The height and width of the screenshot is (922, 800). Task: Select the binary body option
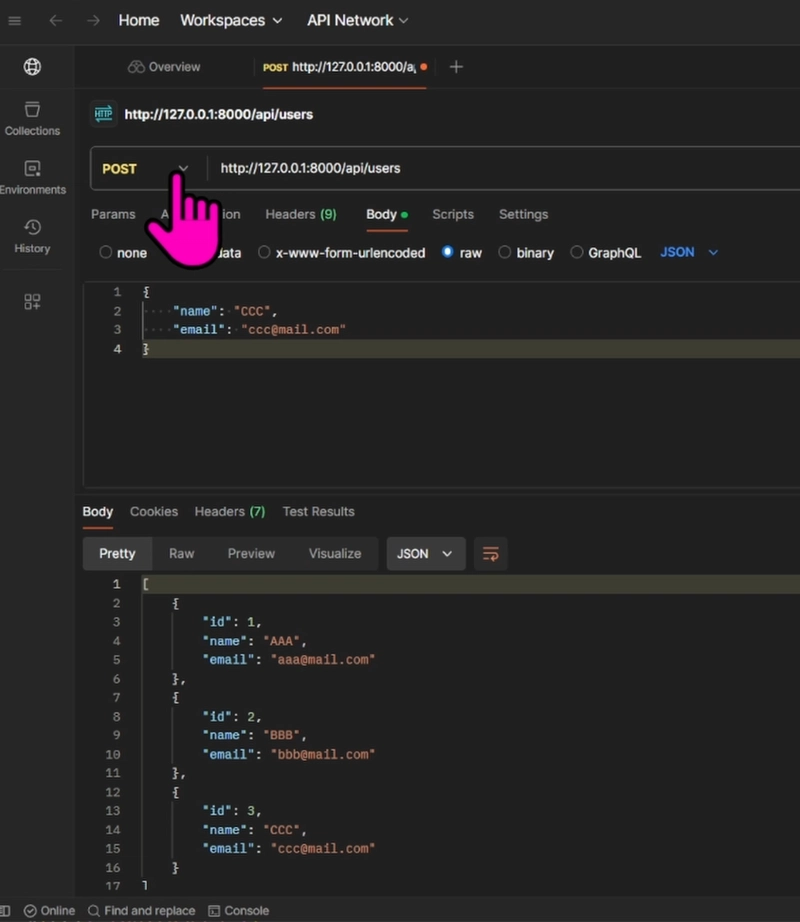[x=526, y=253]
